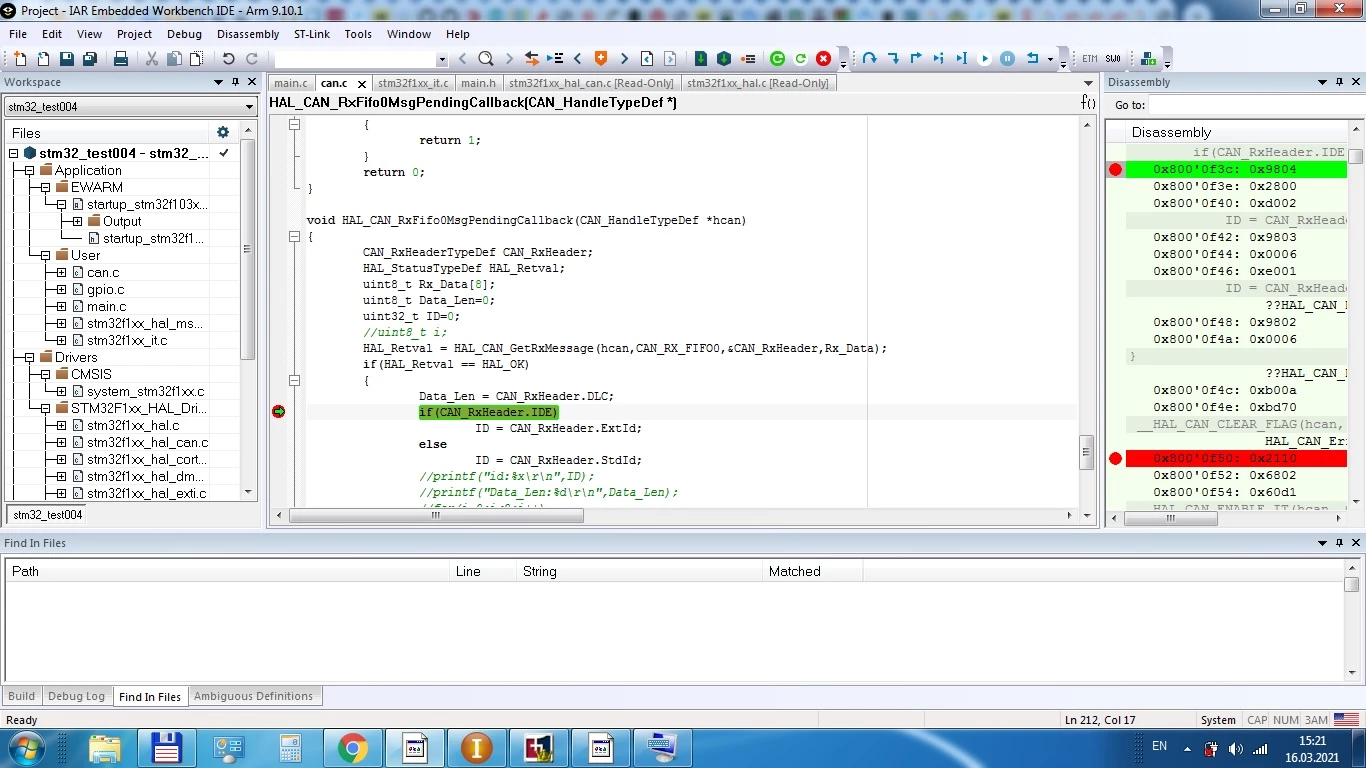Click the Redo arrow icon
This screenshot has height=768, width=1366.
(x=252, y=59)
